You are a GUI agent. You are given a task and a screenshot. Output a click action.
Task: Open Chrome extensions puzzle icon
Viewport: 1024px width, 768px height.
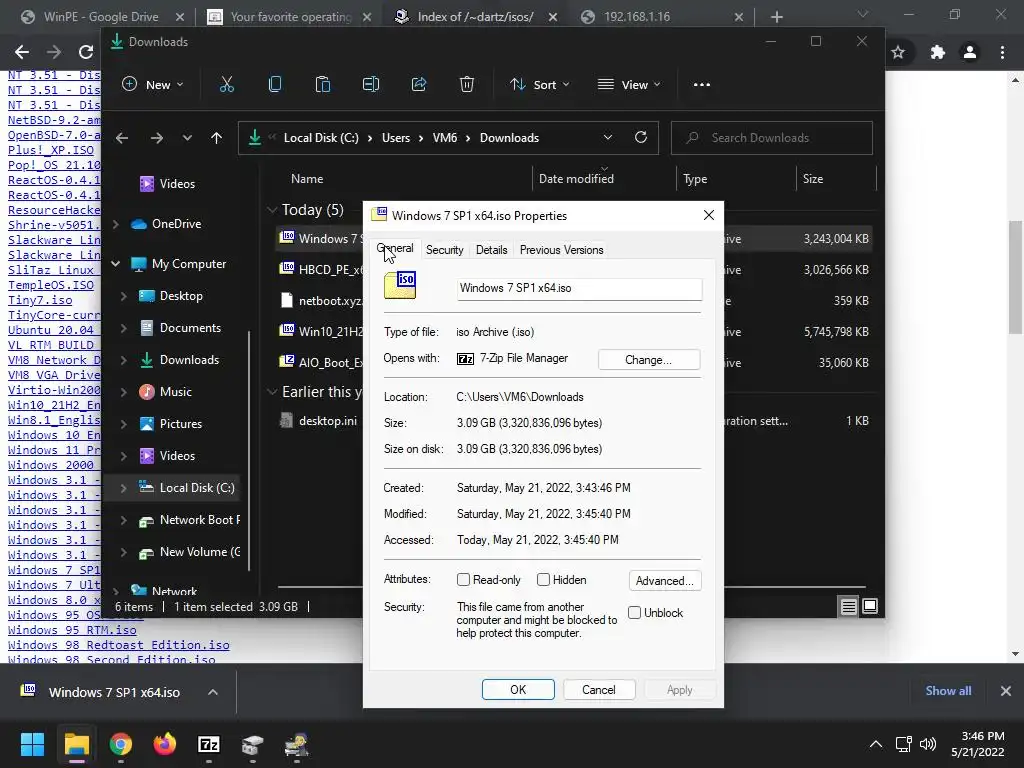(x=938, y=52)
